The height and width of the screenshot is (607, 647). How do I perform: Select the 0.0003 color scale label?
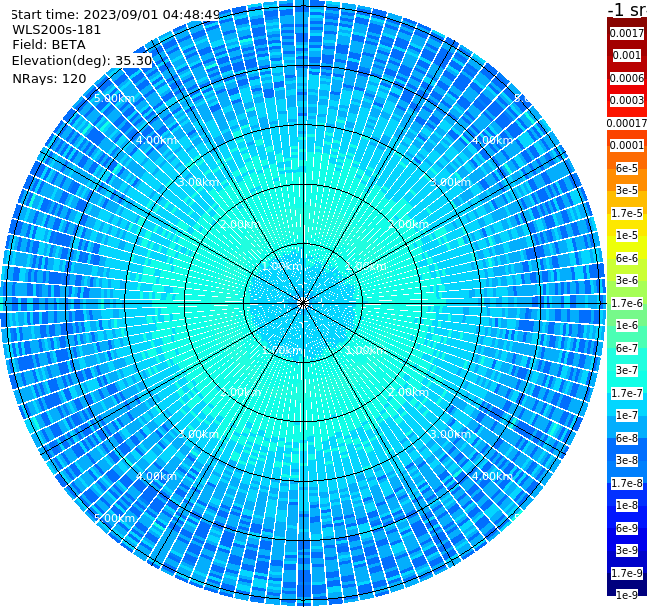pyautogui.click(x=627, y=100)
